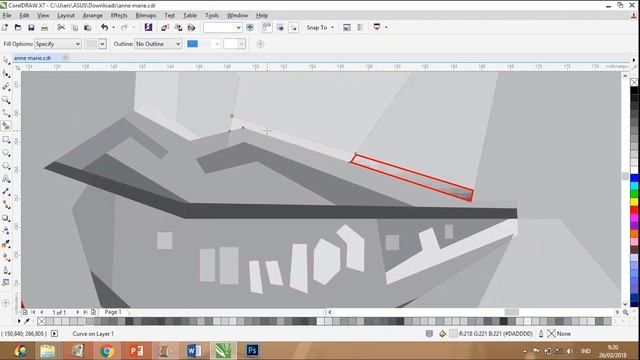Open the zoom level dropdown
Viewport: 640px width, 360px height.
point(238,27)
